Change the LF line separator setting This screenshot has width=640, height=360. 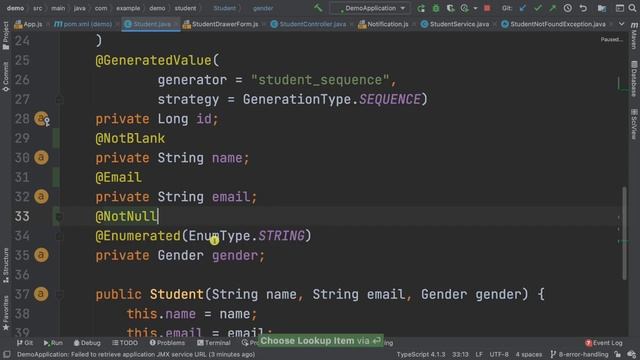pos(479,354)
